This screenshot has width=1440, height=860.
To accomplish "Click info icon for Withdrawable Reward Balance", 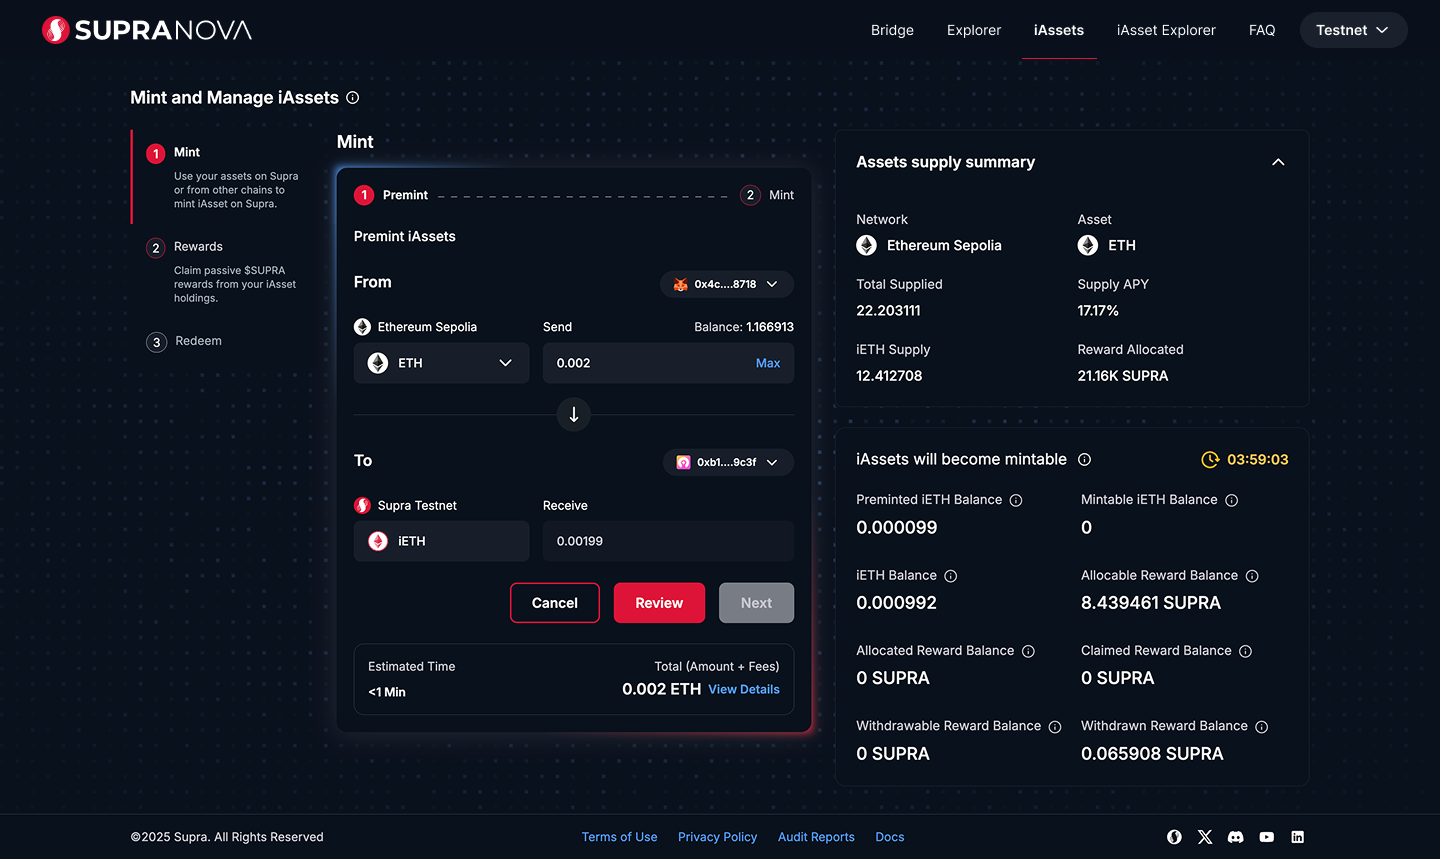I will (x=1055, y=727).
